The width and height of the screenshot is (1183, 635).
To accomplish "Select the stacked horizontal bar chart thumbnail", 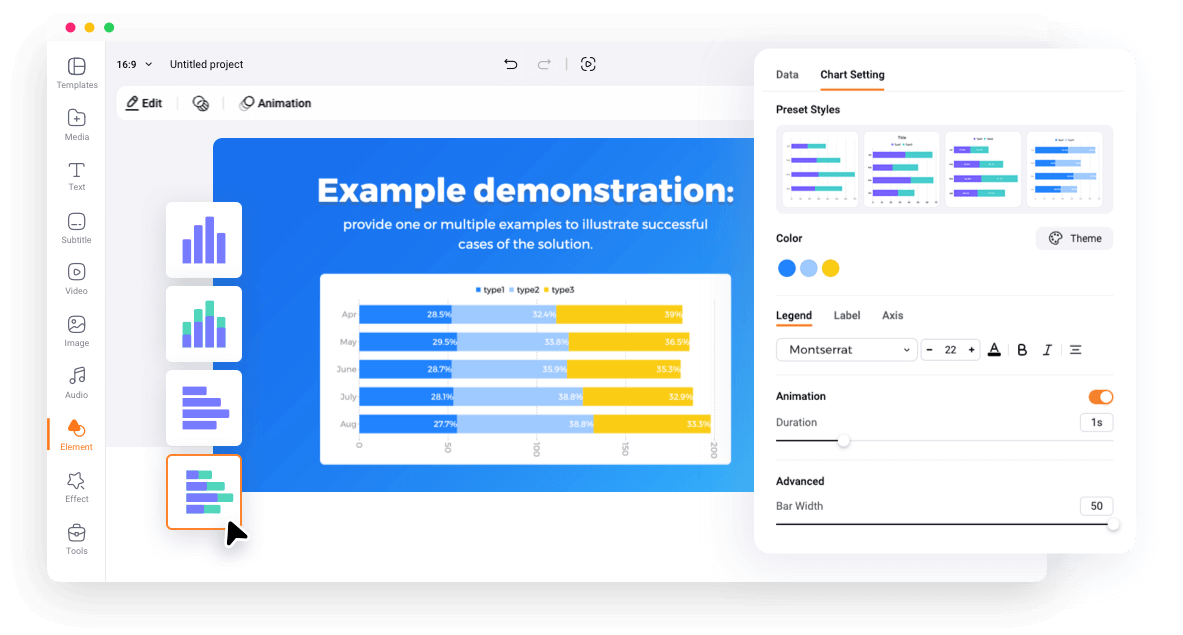I will point(204,492).
